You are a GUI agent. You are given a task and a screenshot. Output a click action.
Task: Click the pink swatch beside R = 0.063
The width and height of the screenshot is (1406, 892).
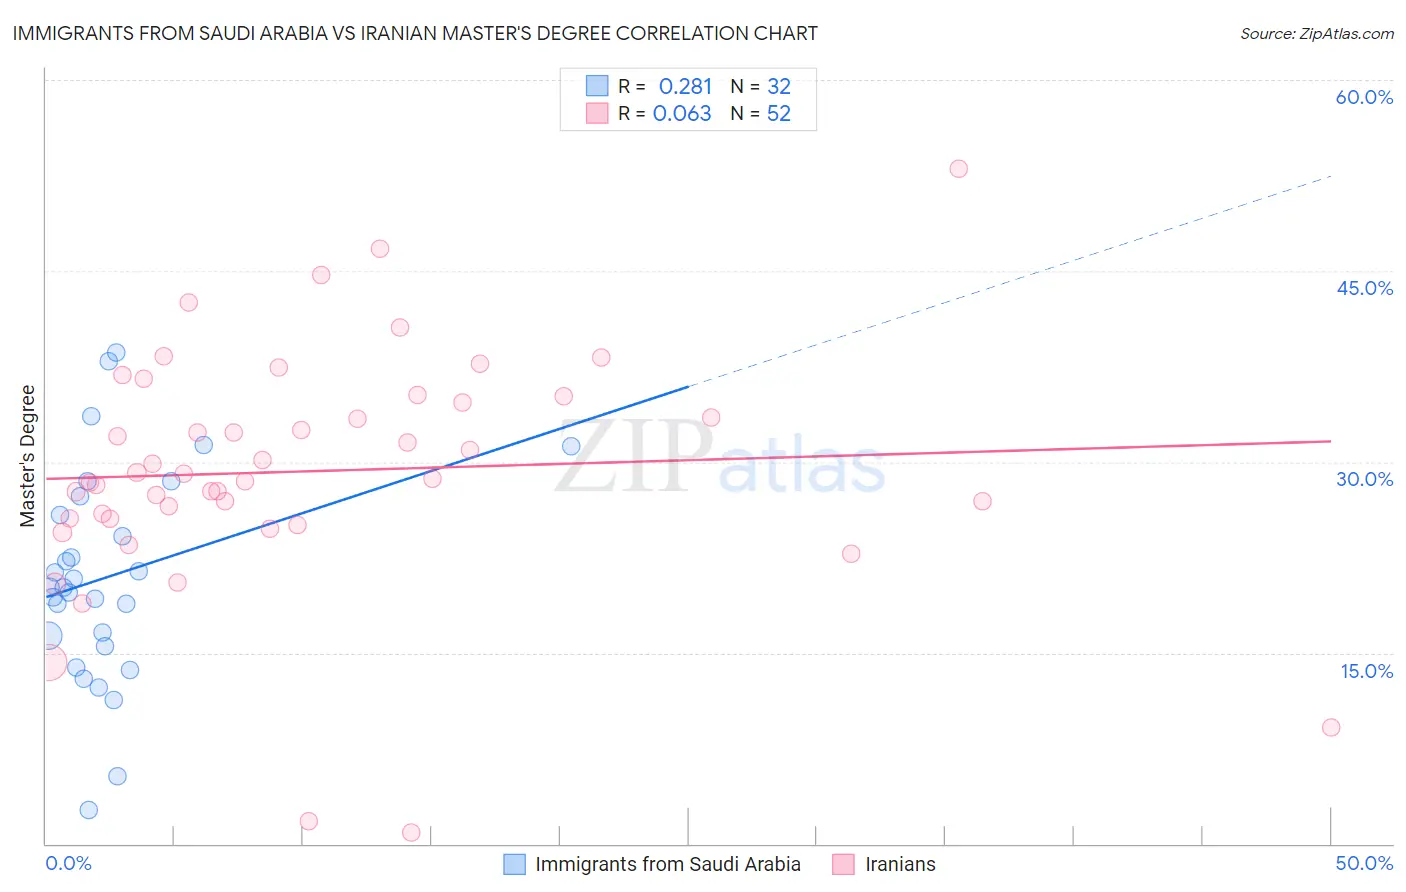pyautogui.click(x=597, y=113)
